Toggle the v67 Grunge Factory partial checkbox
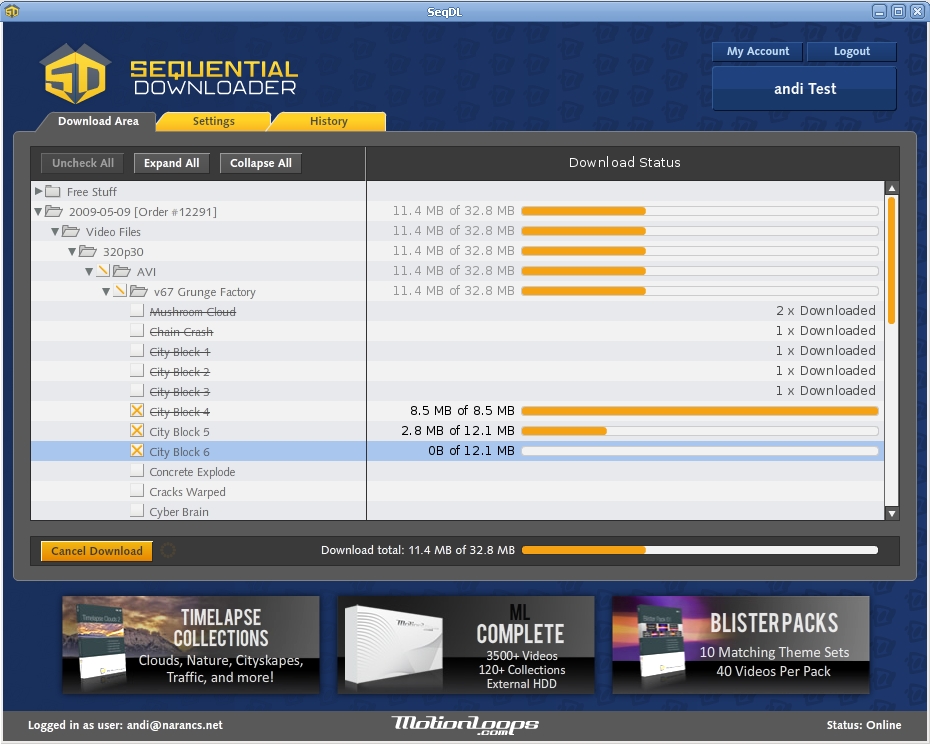 click(x=120, y=291)
